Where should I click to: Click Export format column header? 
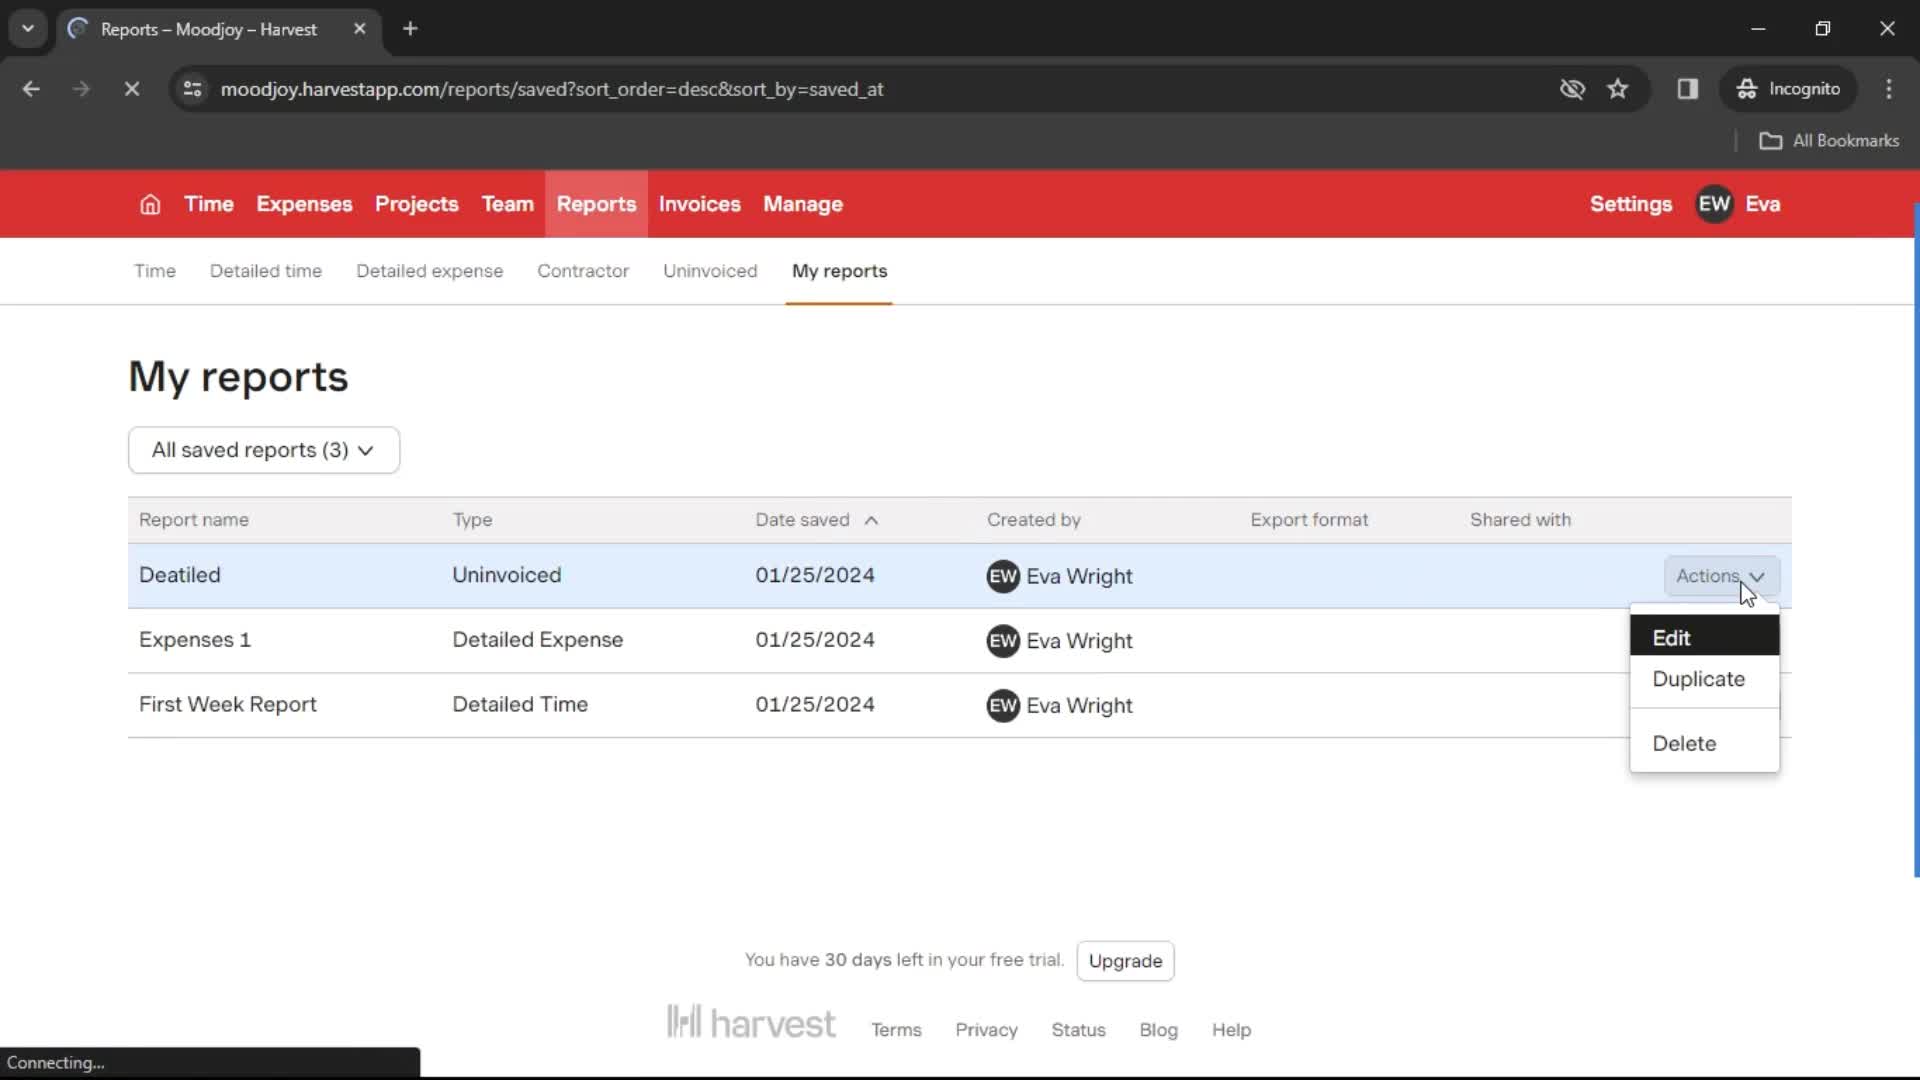pos(1309,520)
